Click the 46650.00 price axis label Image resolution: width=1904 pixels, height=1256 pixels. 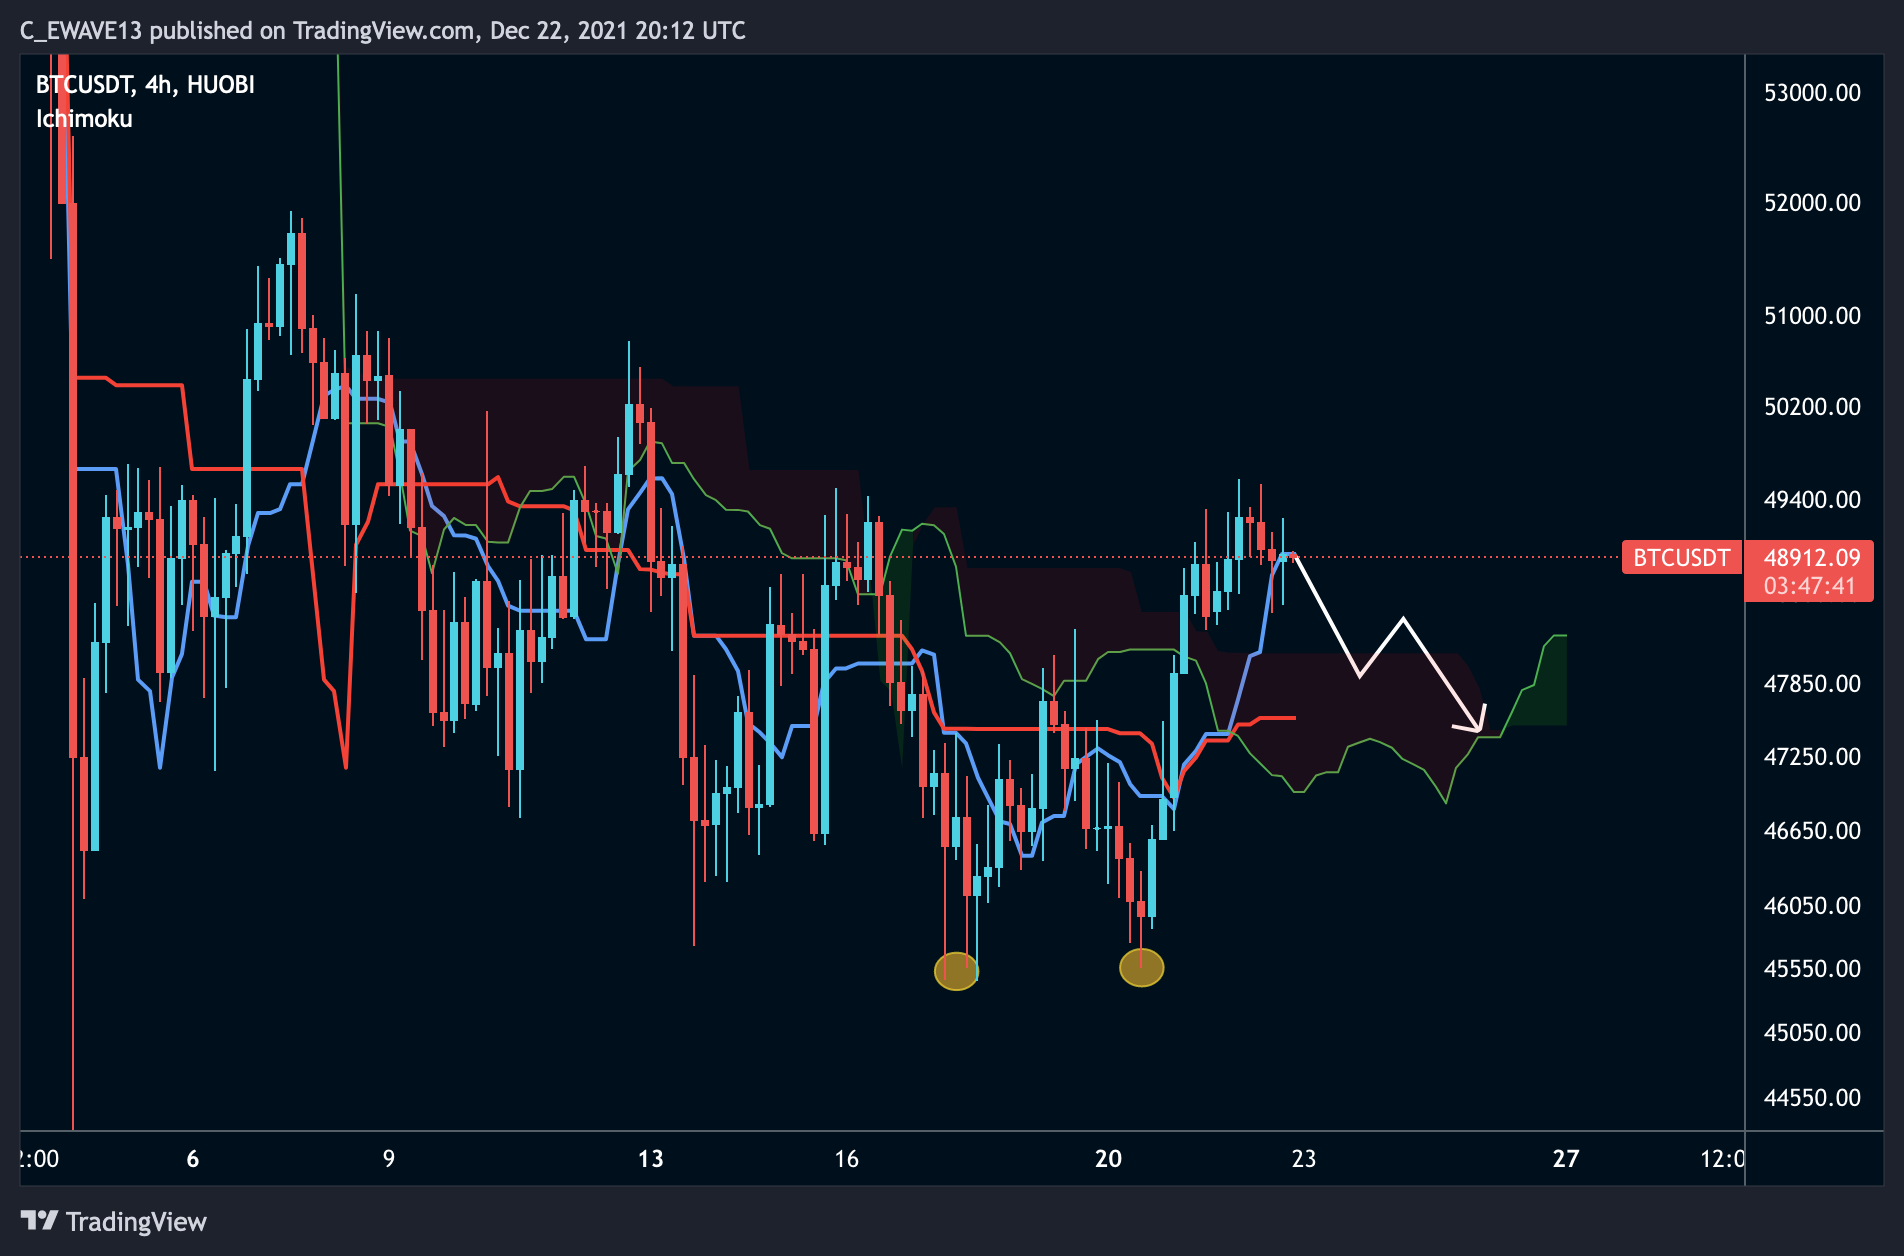click(x=1812, y=831)
